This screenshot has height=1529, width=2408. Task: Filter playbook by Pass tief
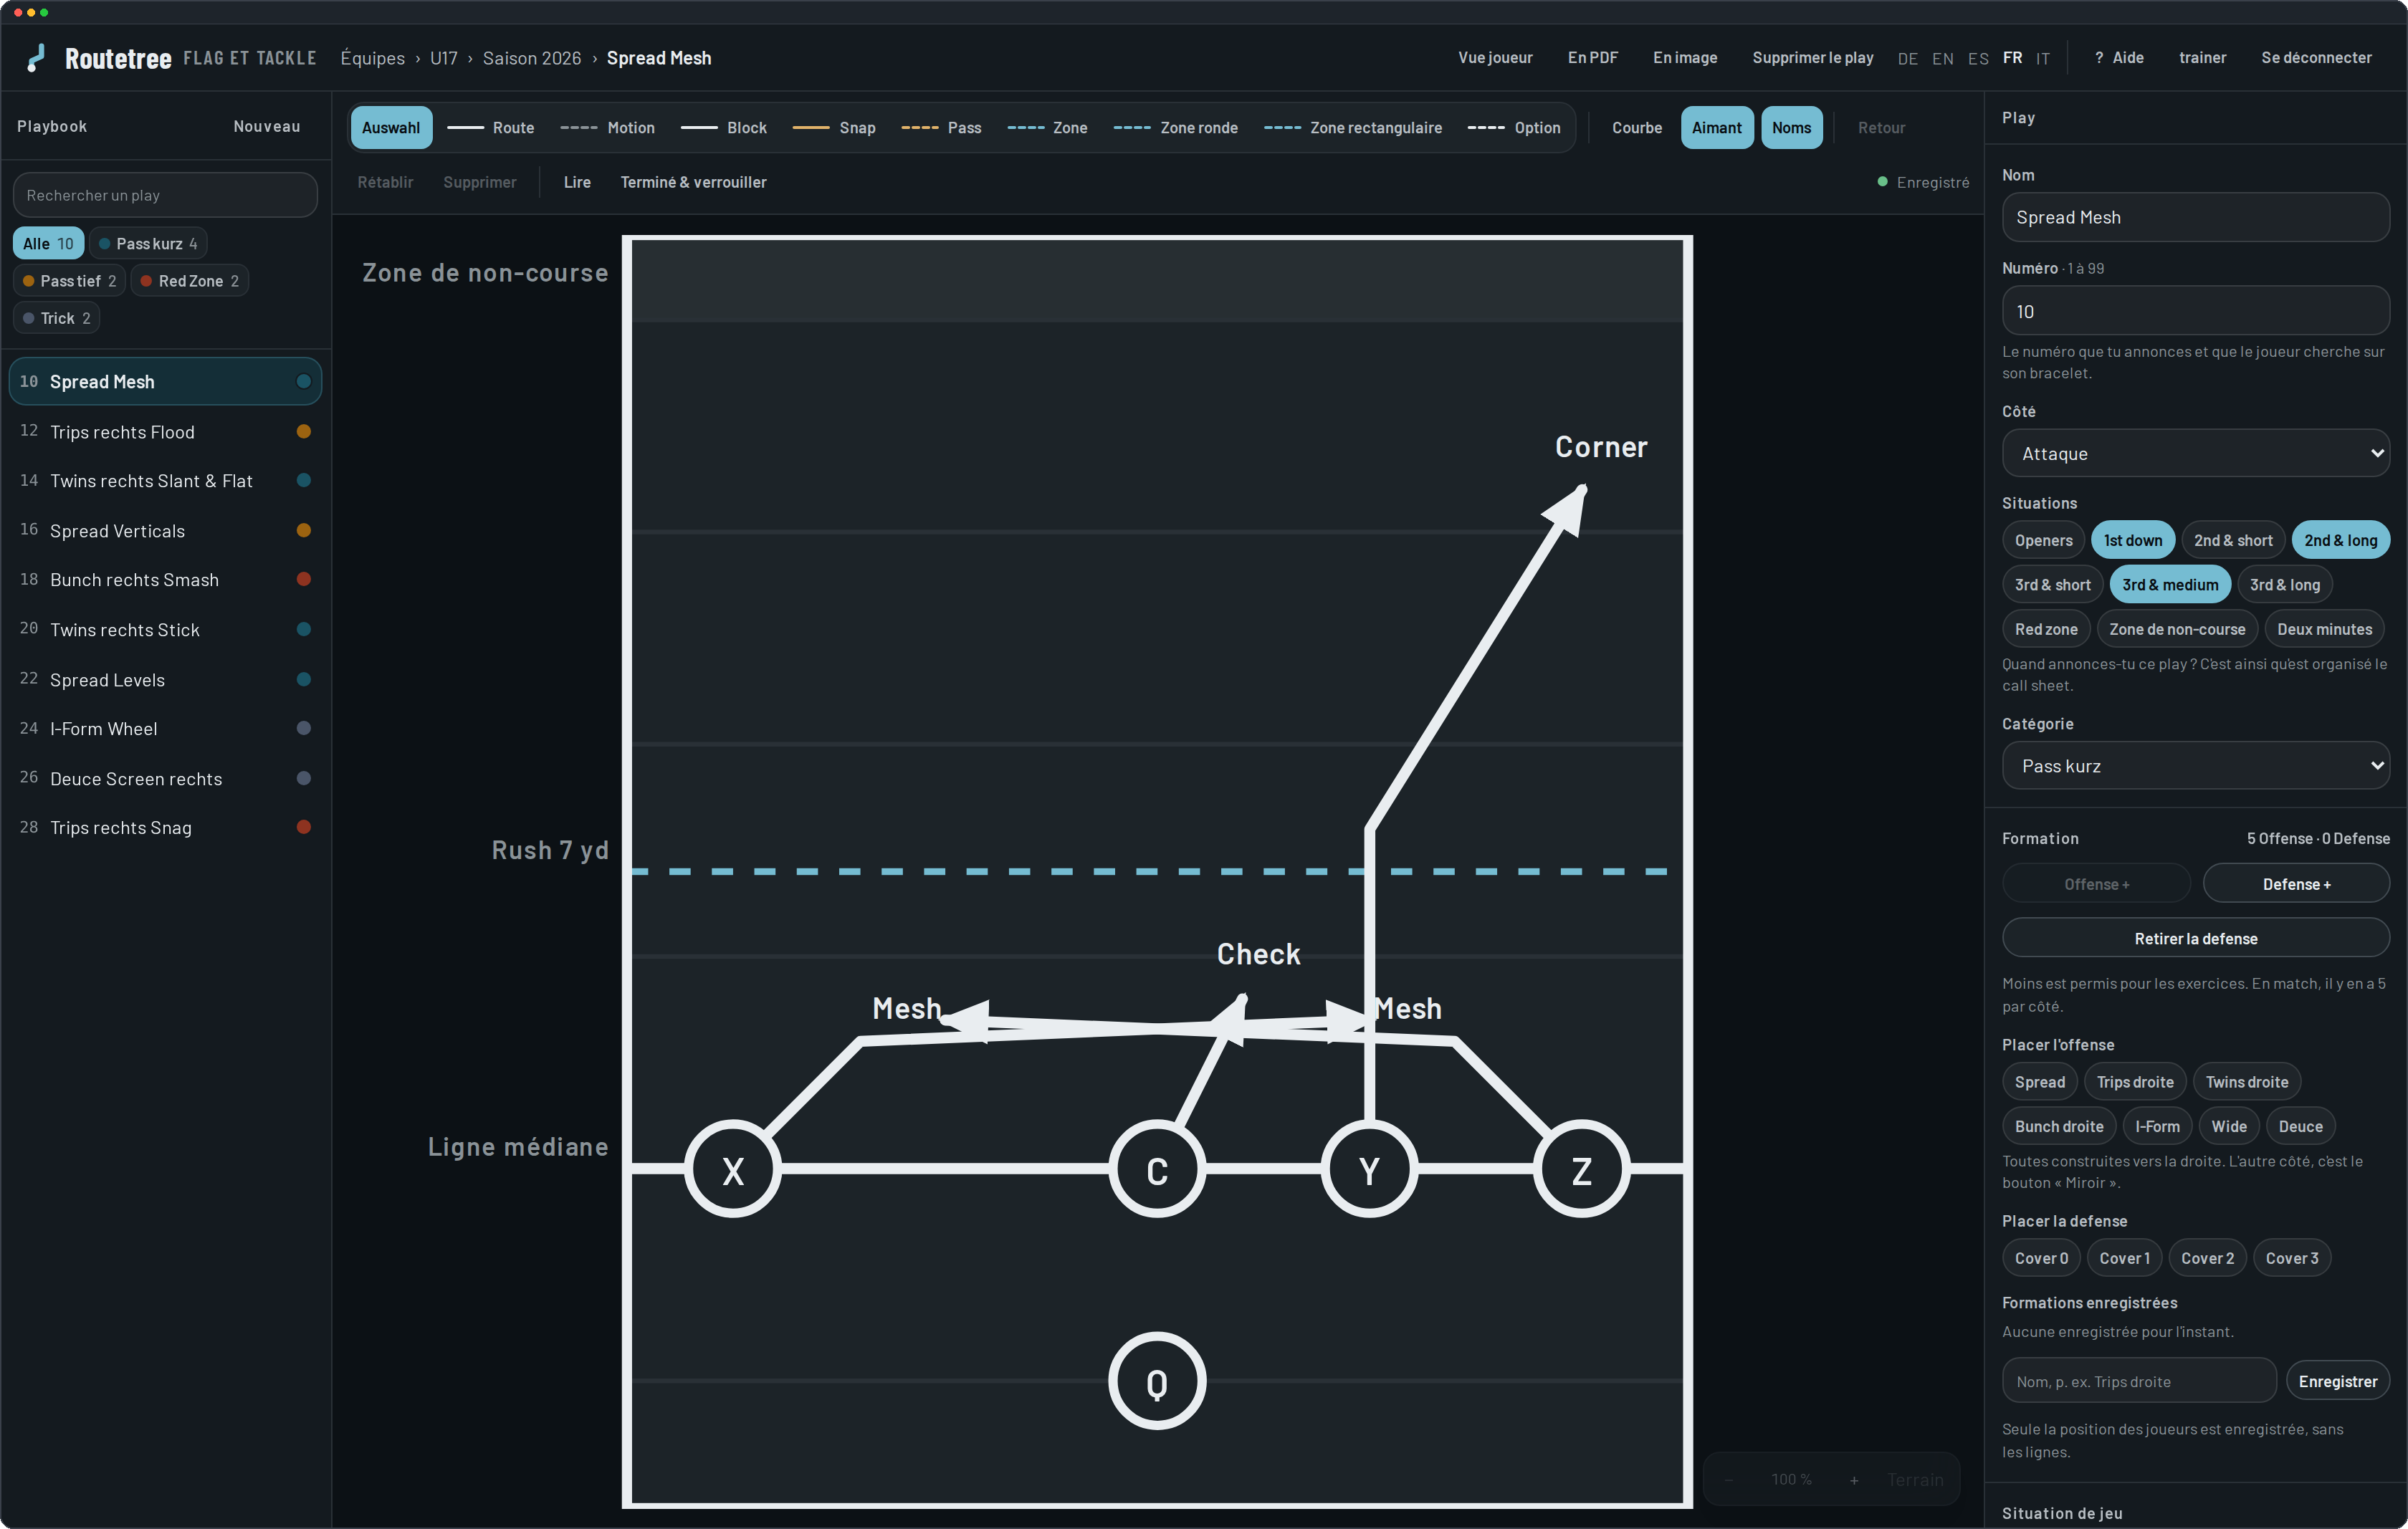69,281
